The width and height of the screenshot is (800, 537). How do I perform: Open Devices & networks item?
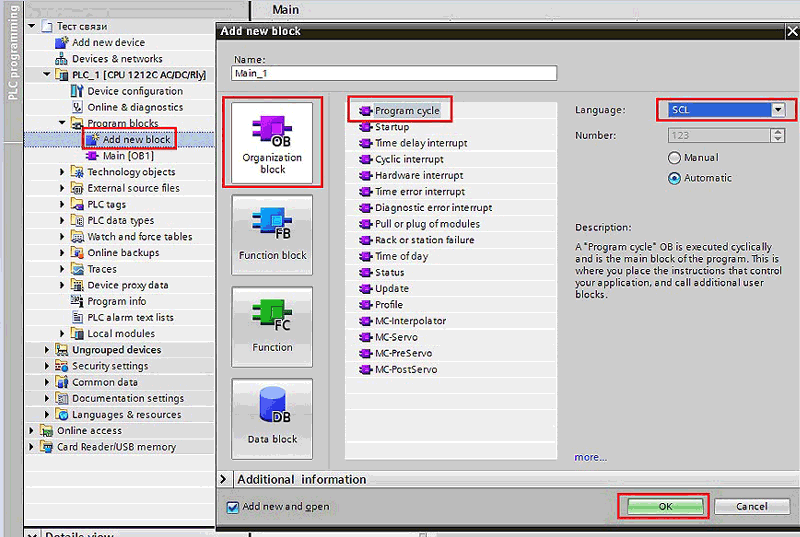point(116,59)
